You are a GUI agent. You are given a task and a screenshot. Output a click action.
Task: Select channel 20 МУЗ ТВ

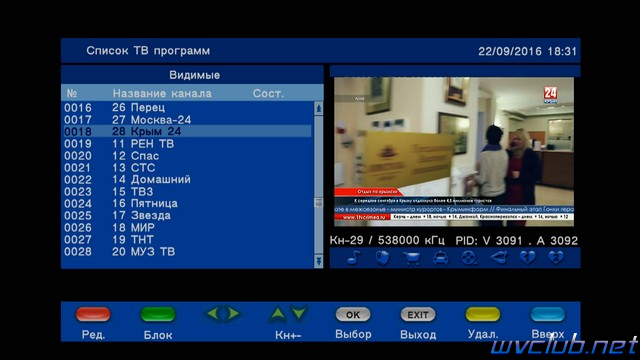(186, 251)
